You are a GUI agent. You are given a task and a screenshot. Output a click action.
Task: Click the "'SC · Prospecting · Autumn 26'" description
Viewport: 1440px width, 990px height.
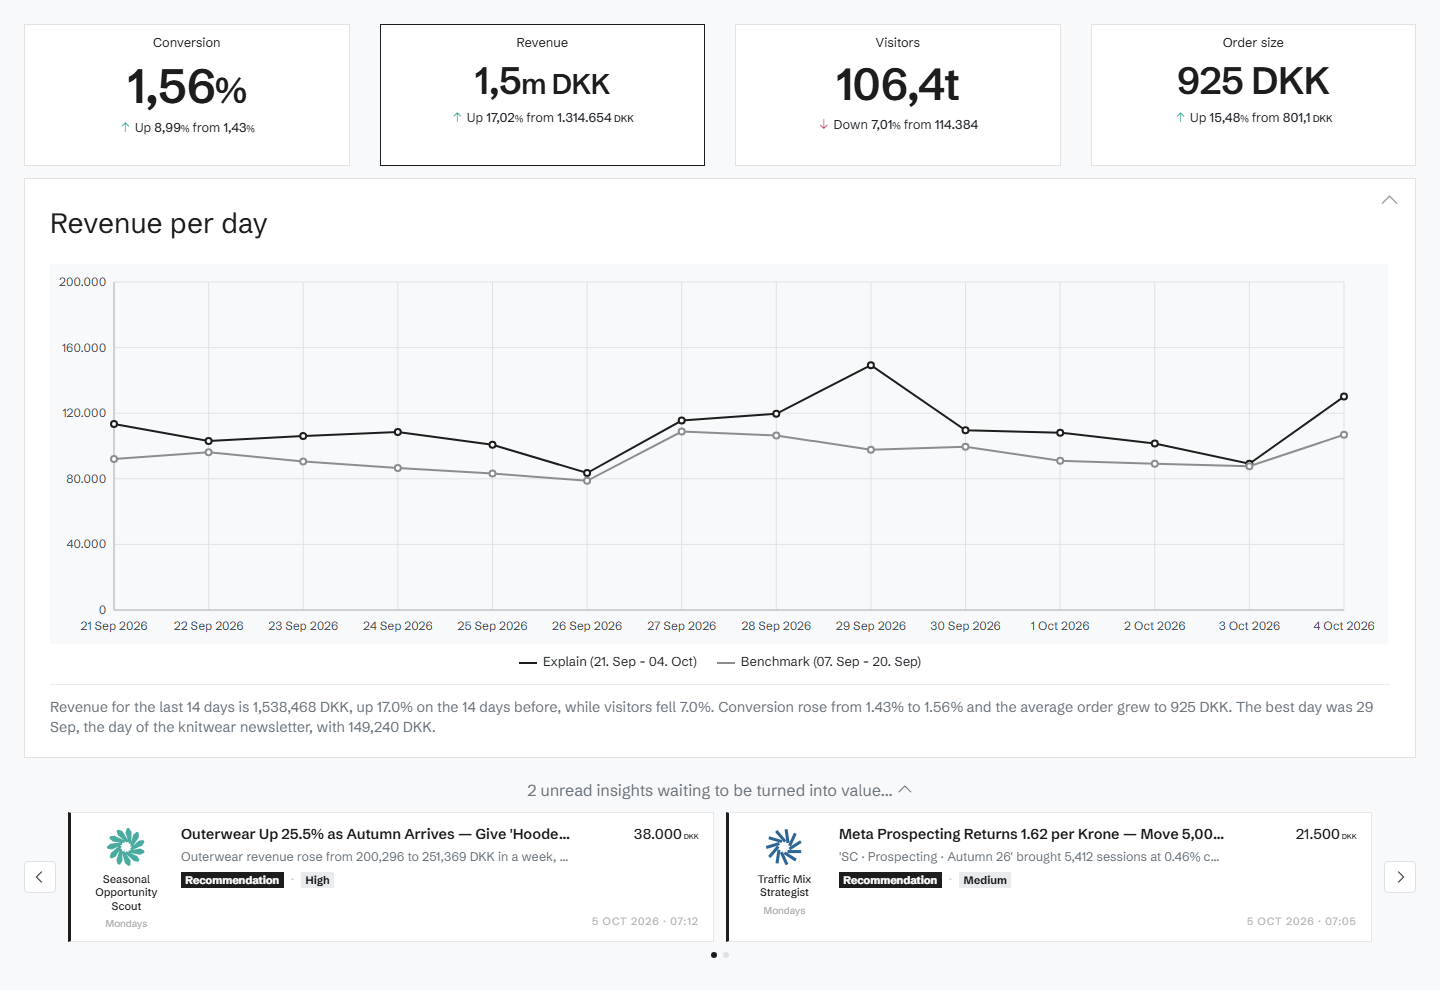[1029, 857]
